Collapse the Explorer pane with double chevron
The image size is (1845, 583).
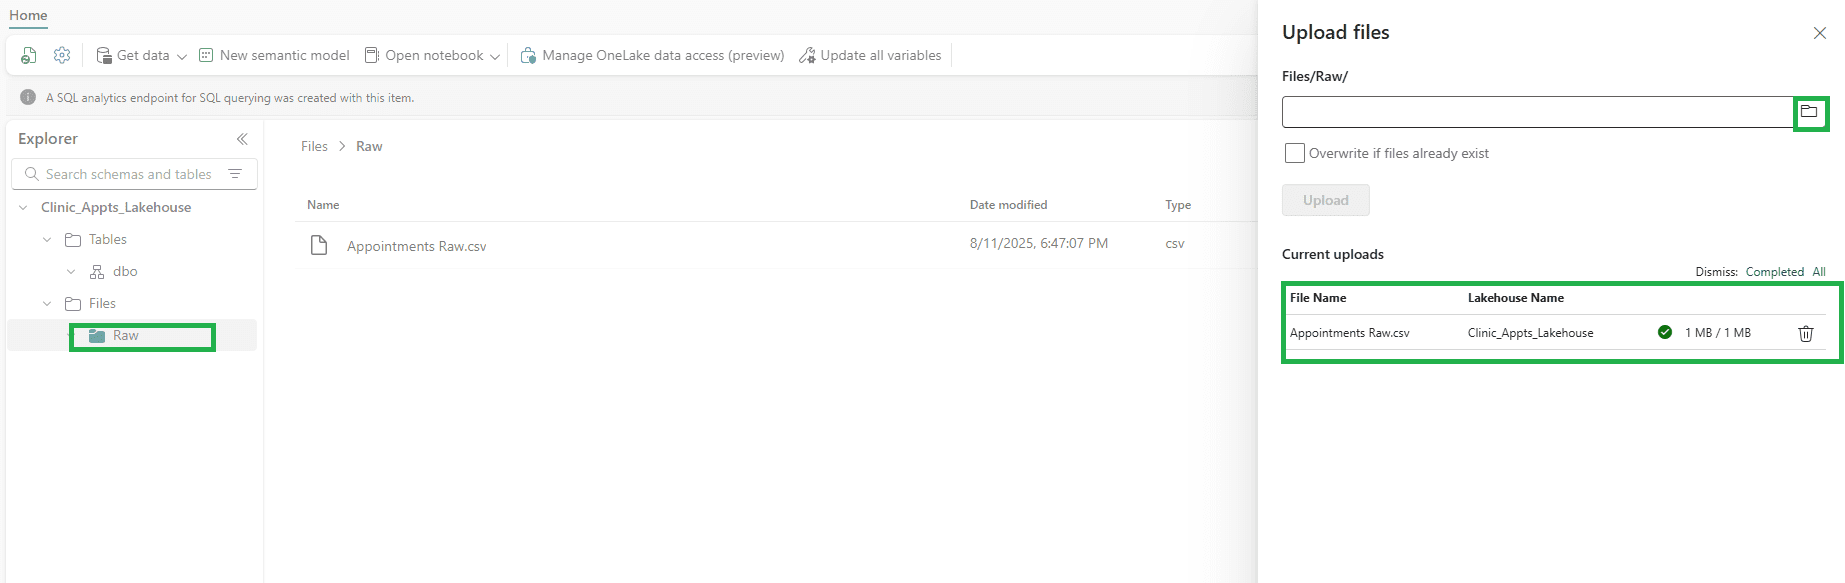pyautogui.click(x=242, y=139)
